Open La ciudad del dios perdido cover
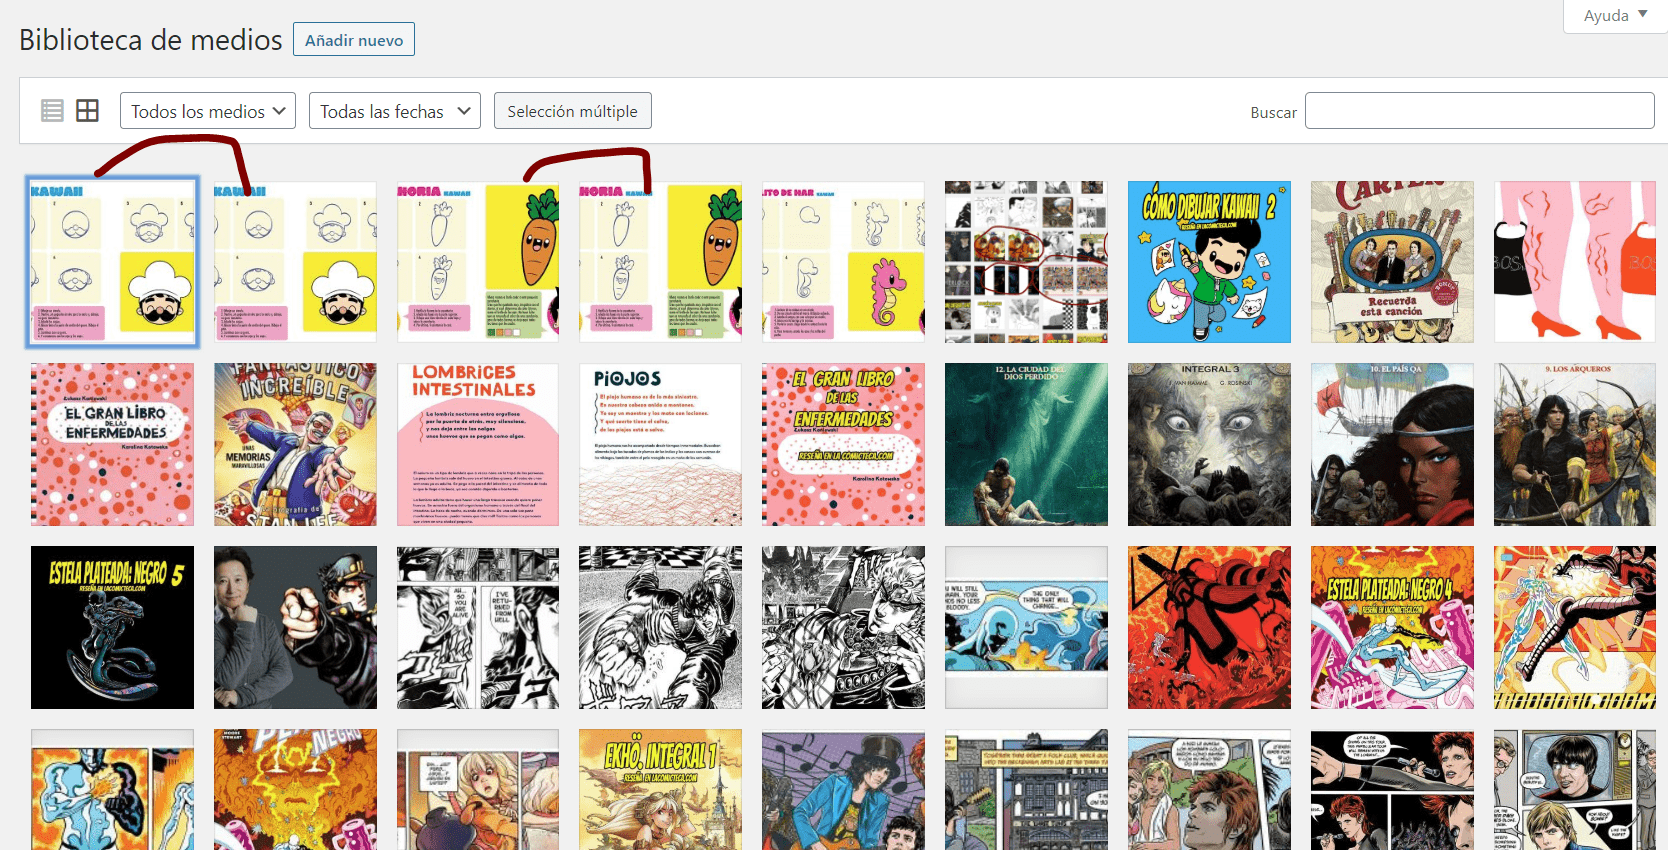1668x850 pixels. click(1026, 445)
